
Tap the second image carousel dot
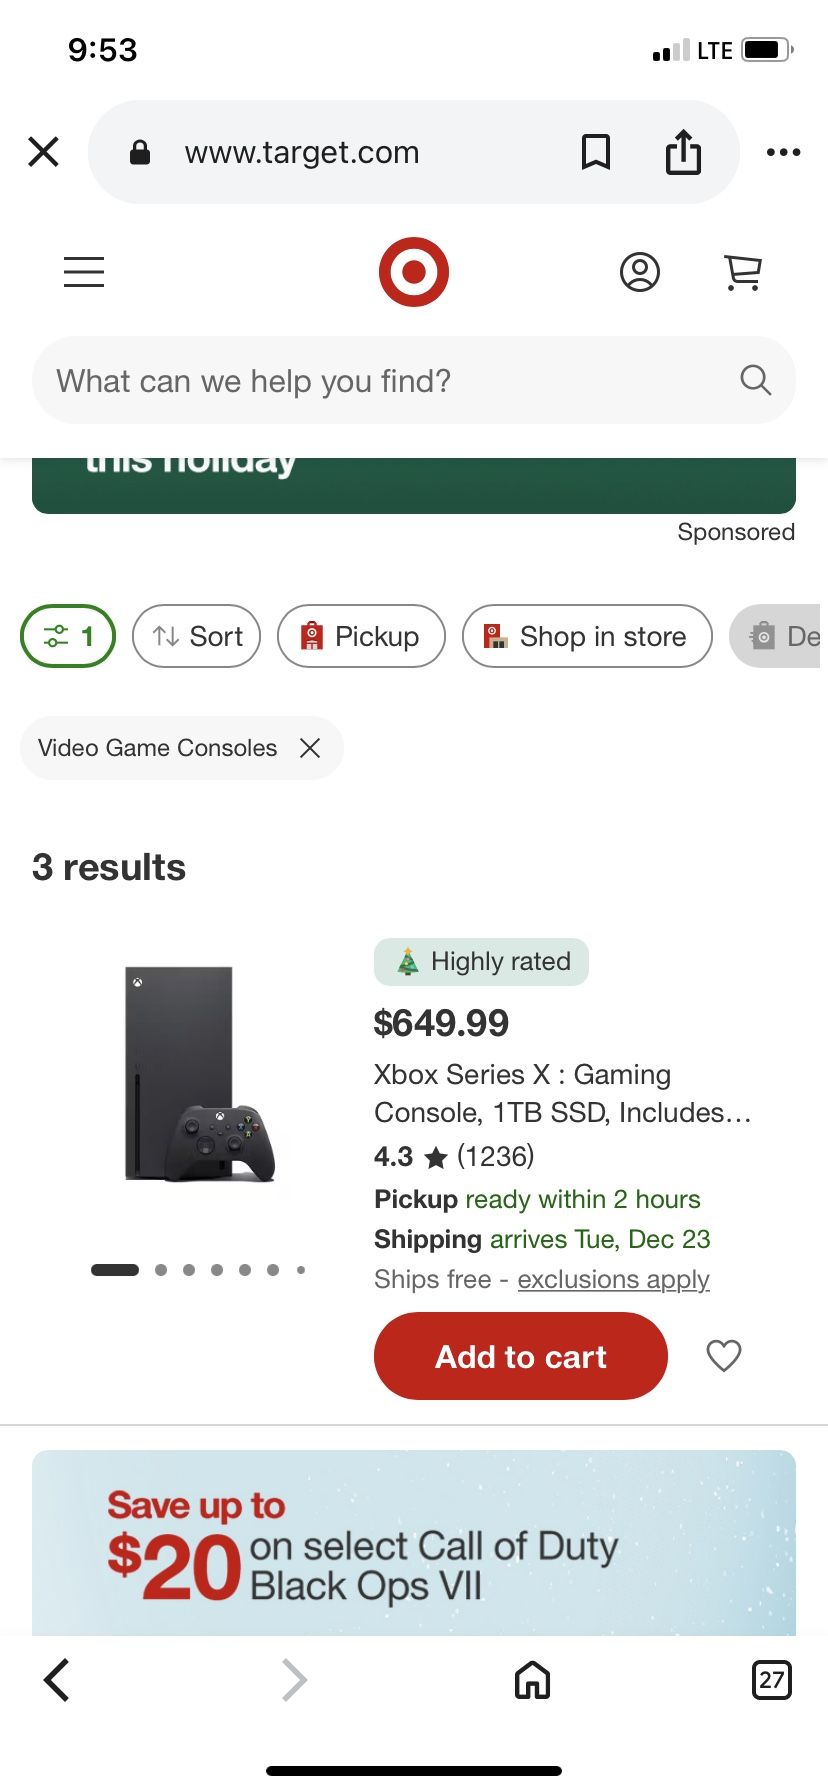(x=161, y=1270)
